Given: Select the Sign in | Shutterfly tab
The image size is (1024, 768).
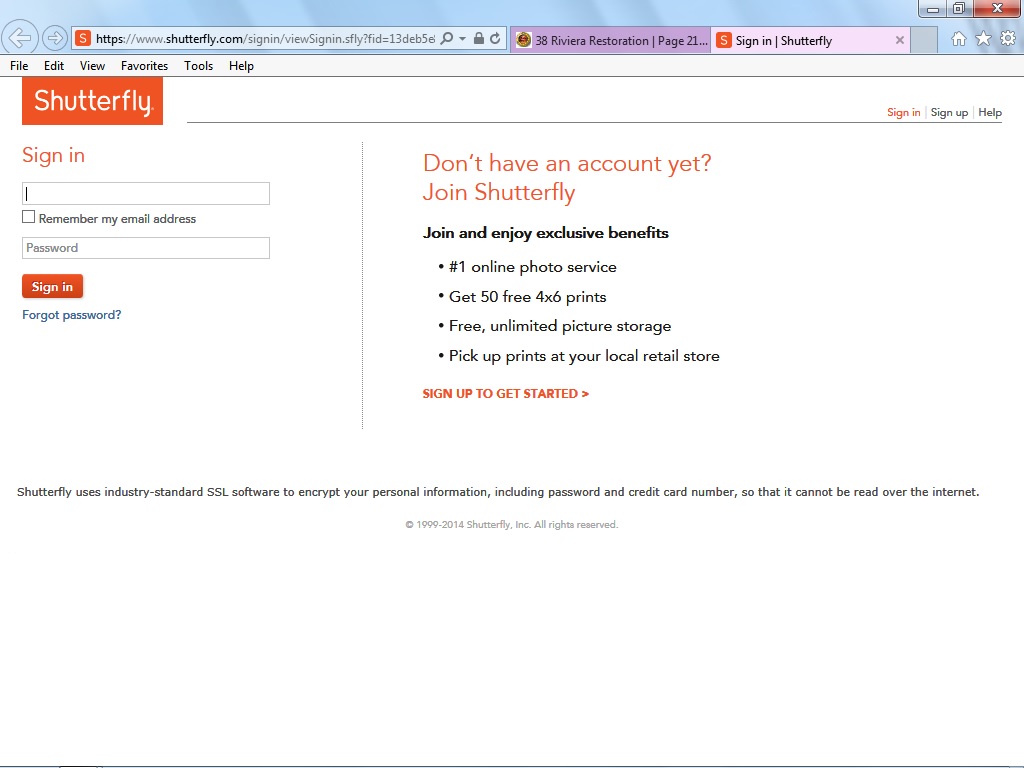Looking at the screenshot, I should point(810,40).
